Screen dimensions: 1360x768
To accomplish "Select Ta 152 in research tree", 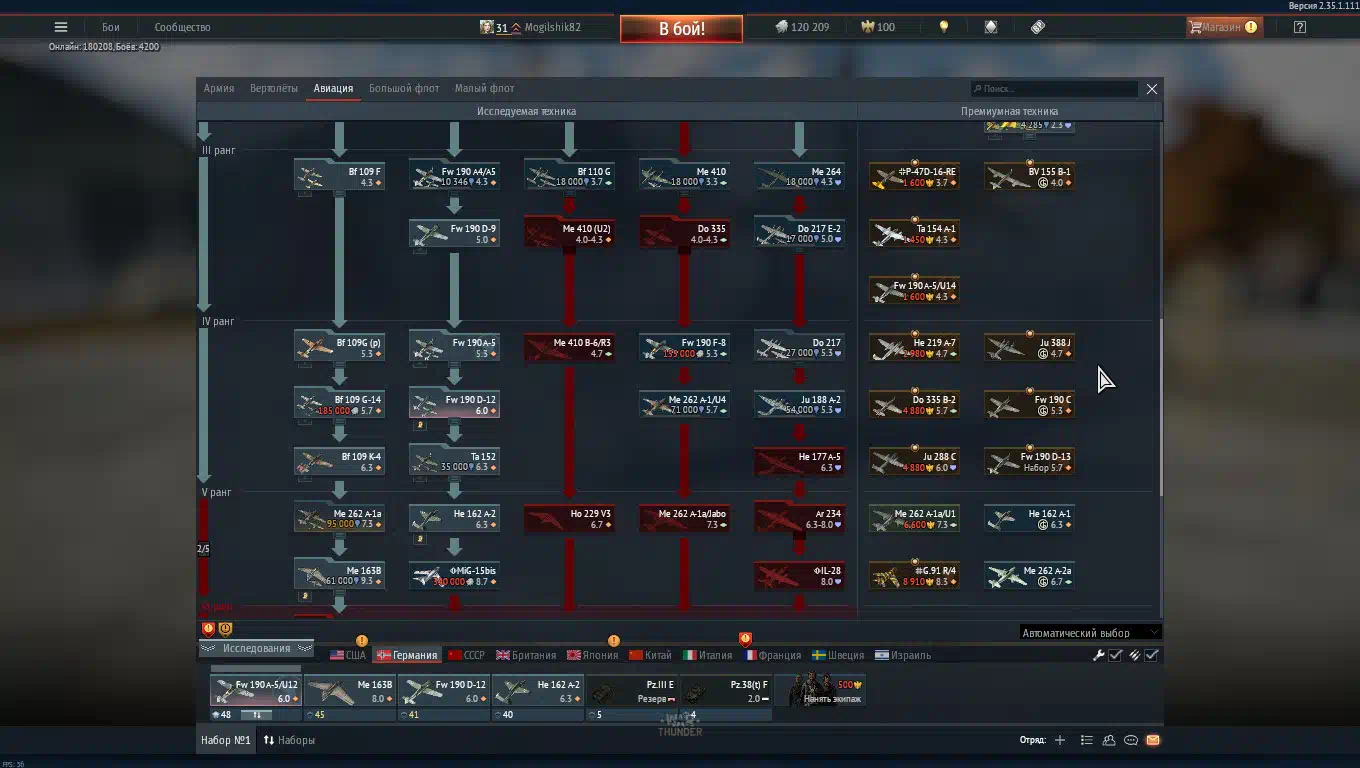I will coord(454,461).
